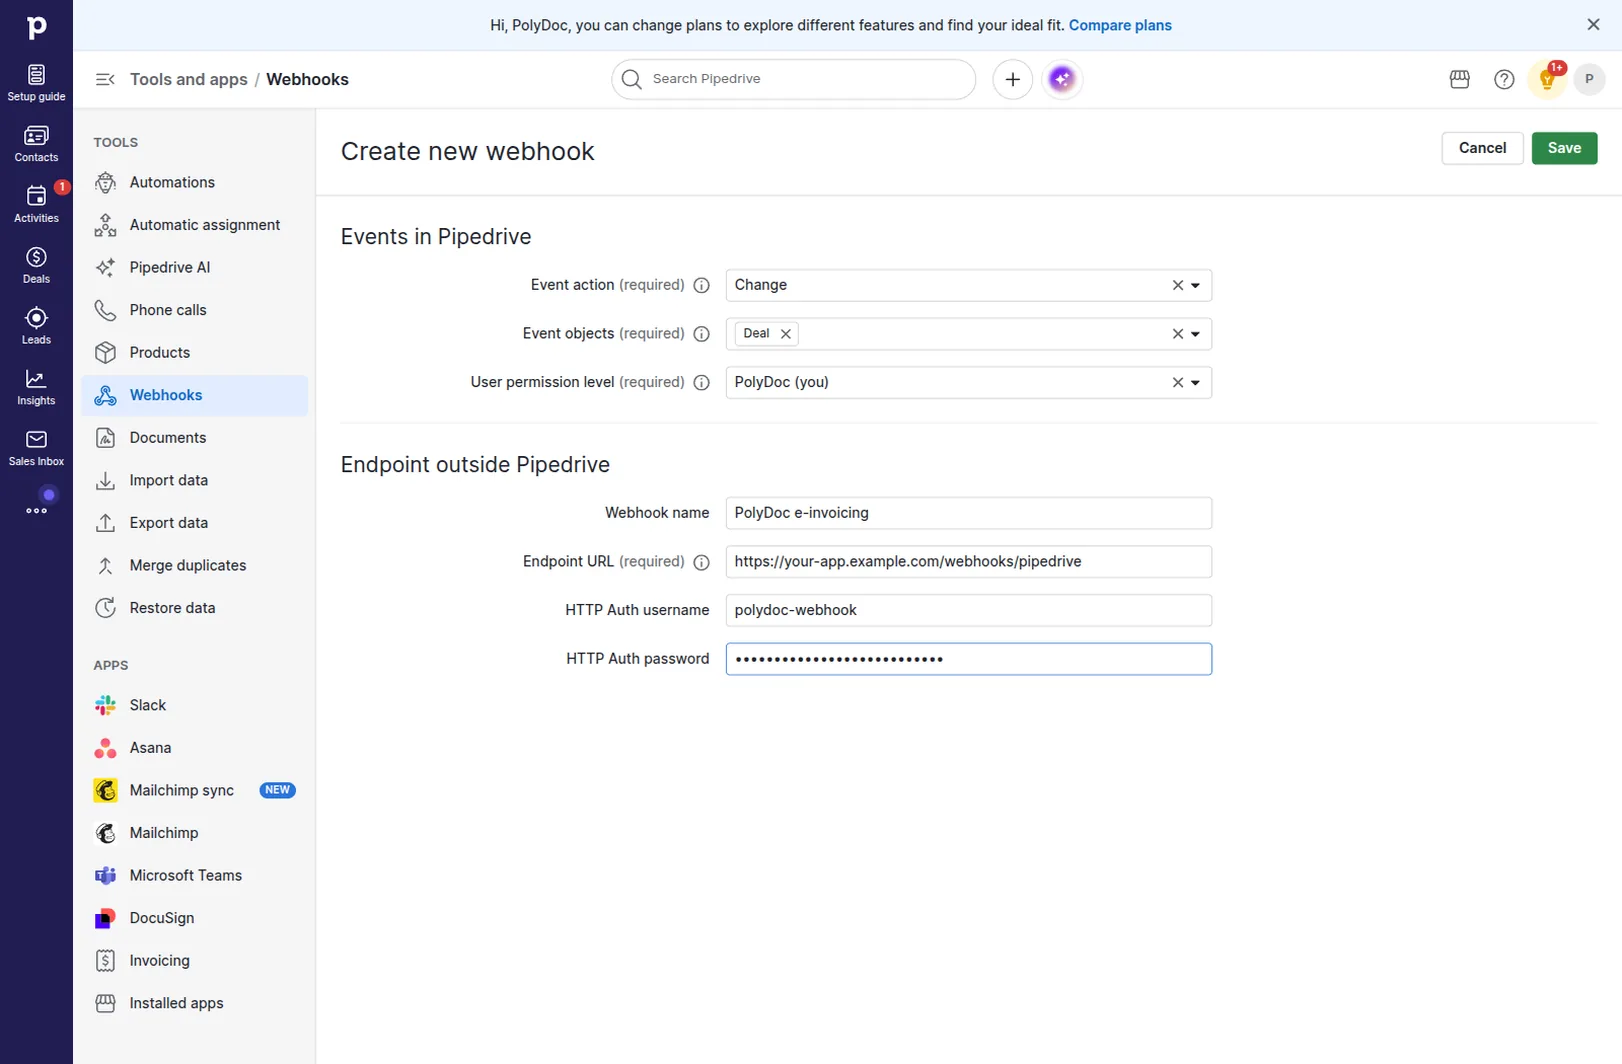1622x1064 pixels.
Task: Collapse the sidebar menu toggle icon
Action: point(105,79)
